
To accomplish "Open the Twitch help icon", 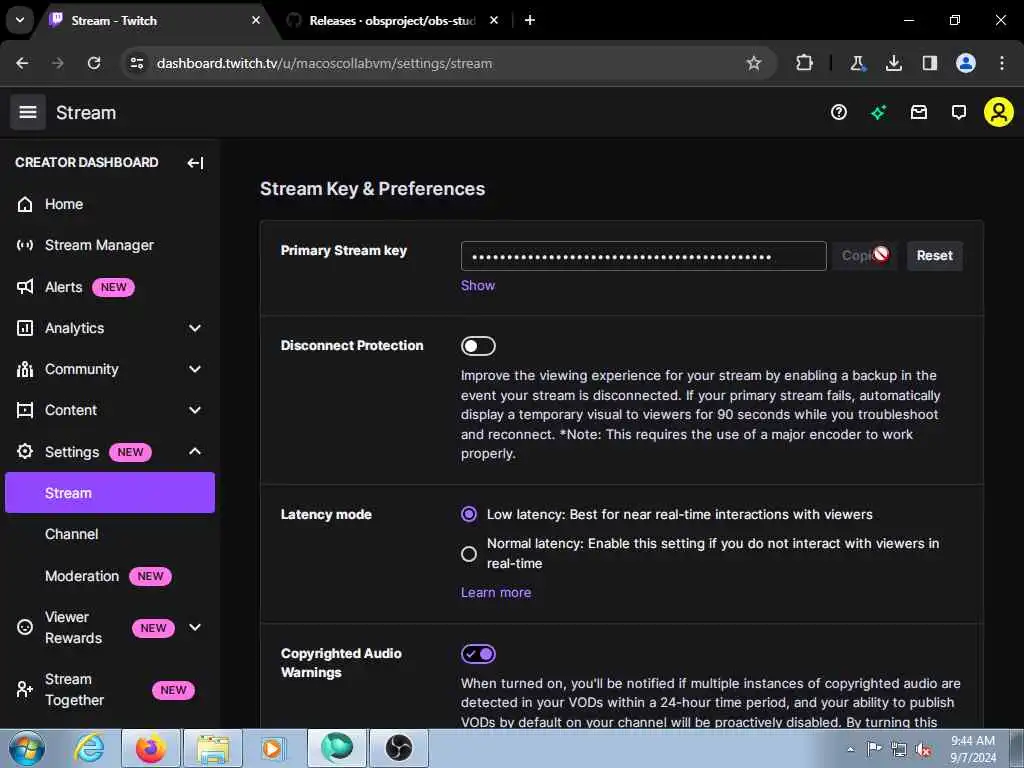I will 839,112.
